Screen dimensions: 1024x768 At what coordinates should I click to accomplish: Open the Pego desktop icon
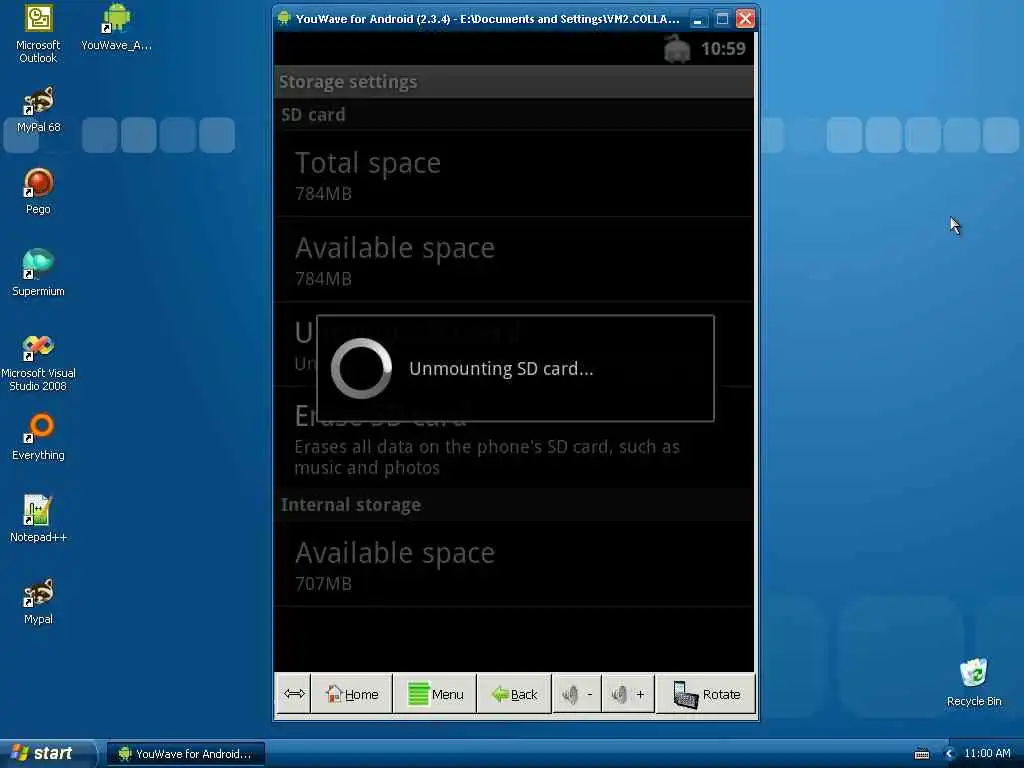coord(38,191)
